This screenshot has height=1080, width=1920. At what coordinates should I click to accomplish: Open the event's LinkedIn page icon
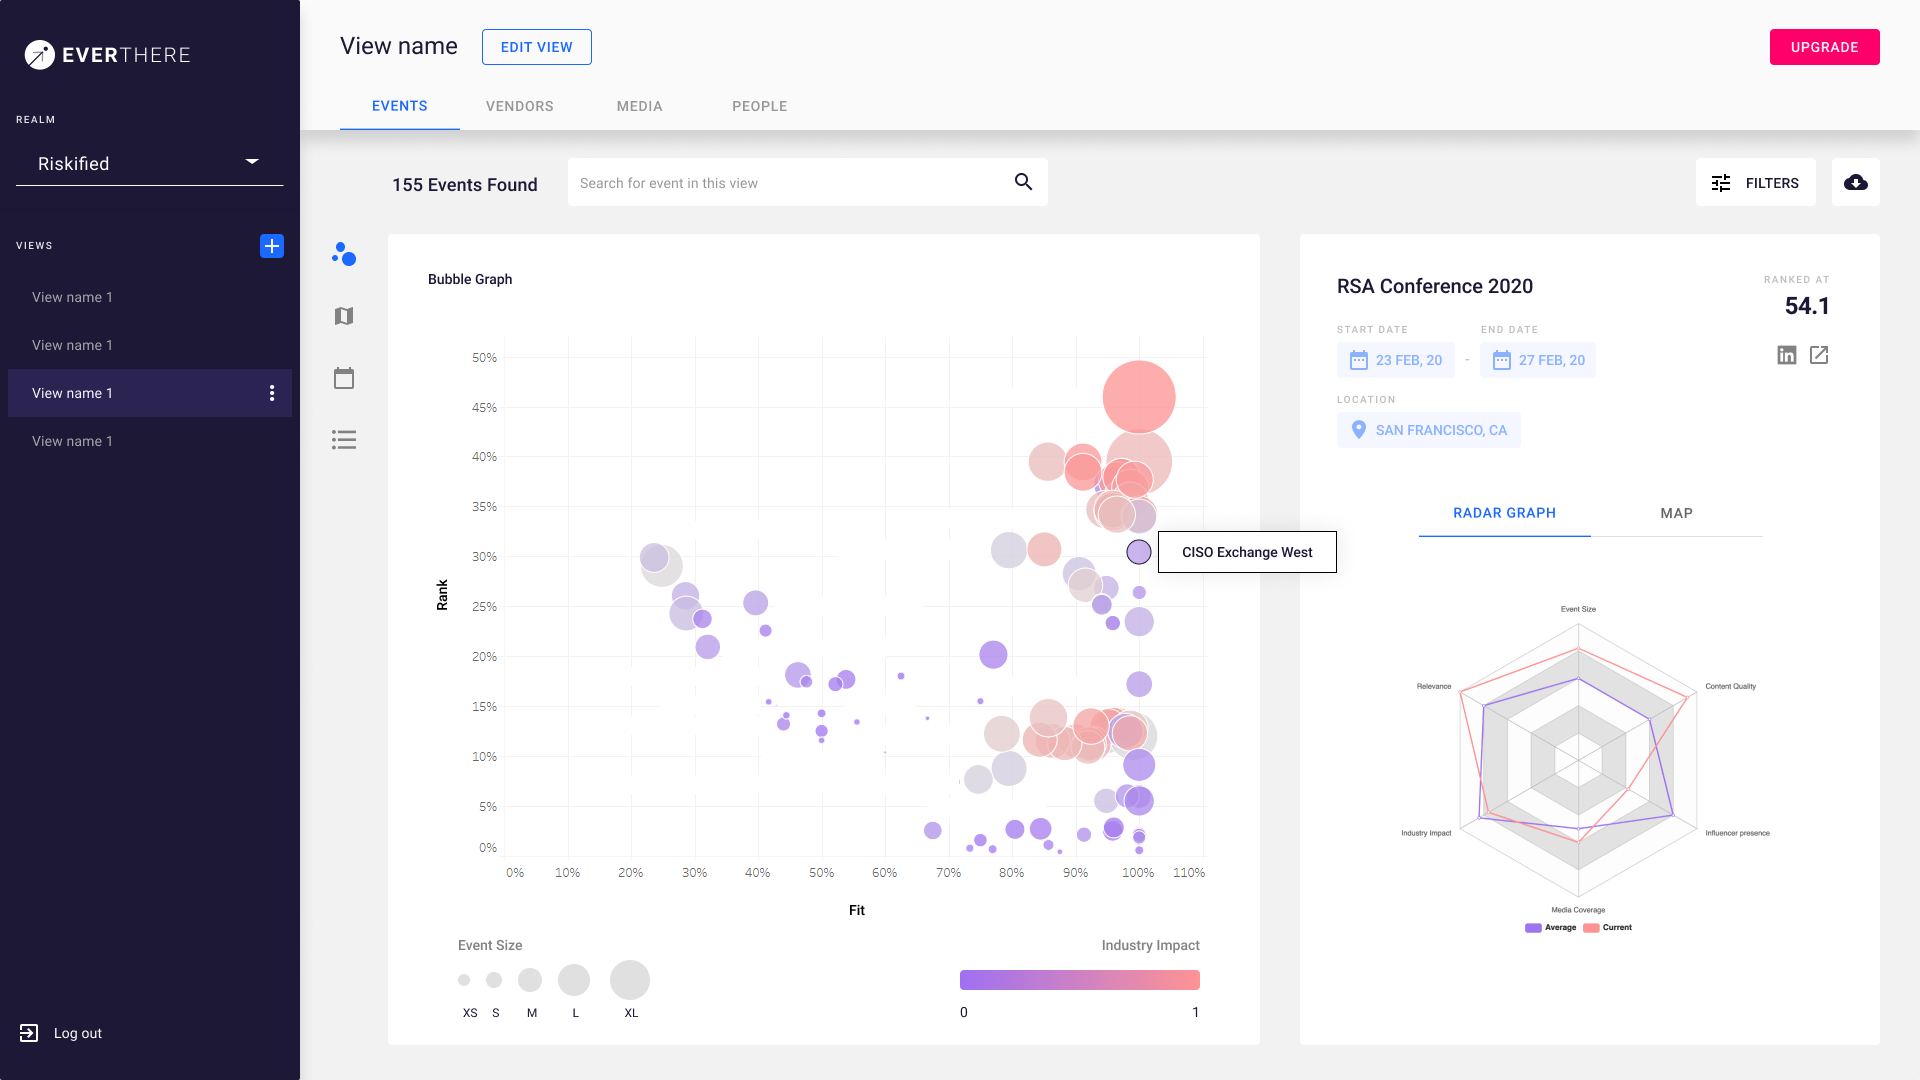(x=1787, y=355)
